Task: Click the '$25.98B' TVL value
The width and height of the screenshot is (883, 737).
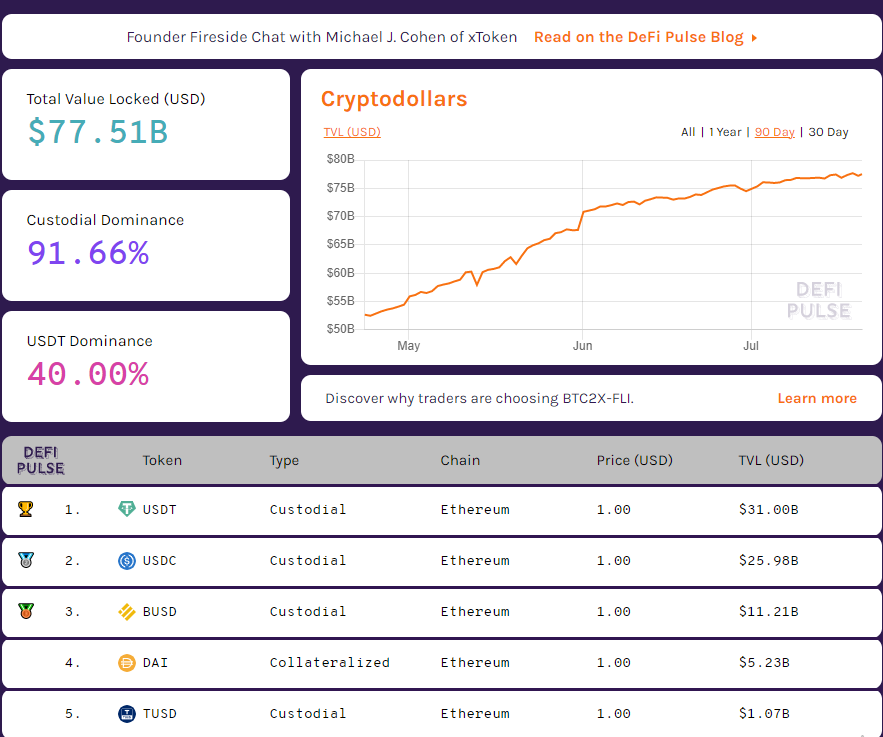Action: (769, 561)
